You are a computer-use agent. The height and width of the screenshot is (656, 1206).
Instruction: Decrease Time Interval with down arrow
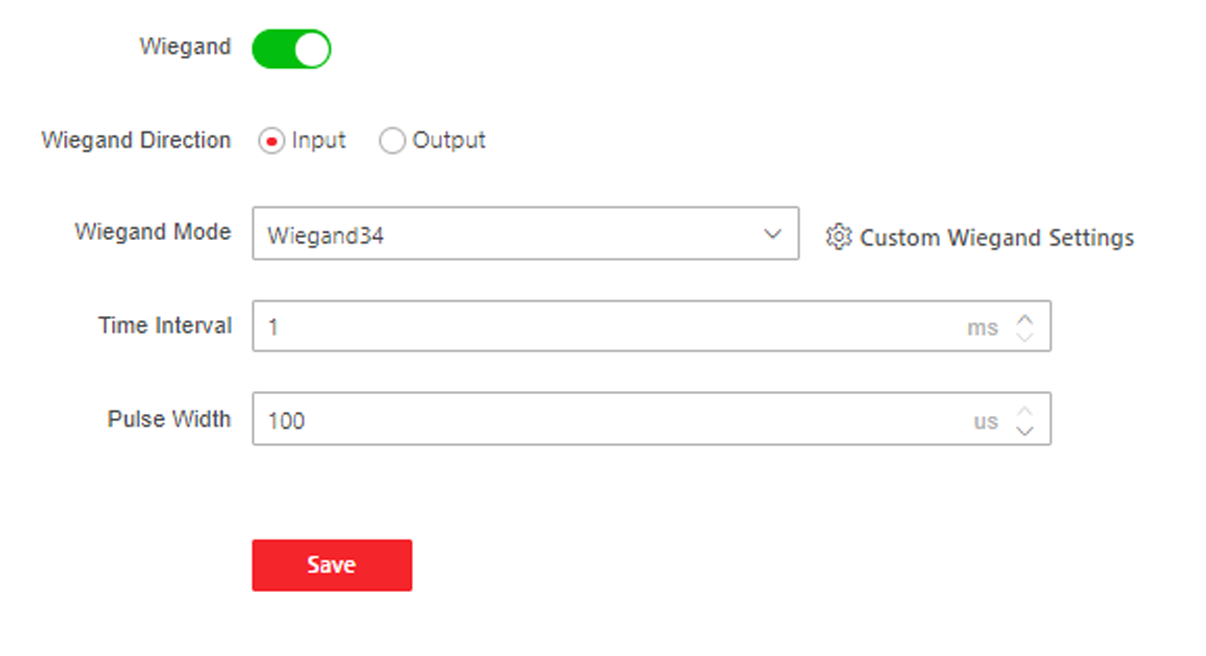click(1024, 336)
